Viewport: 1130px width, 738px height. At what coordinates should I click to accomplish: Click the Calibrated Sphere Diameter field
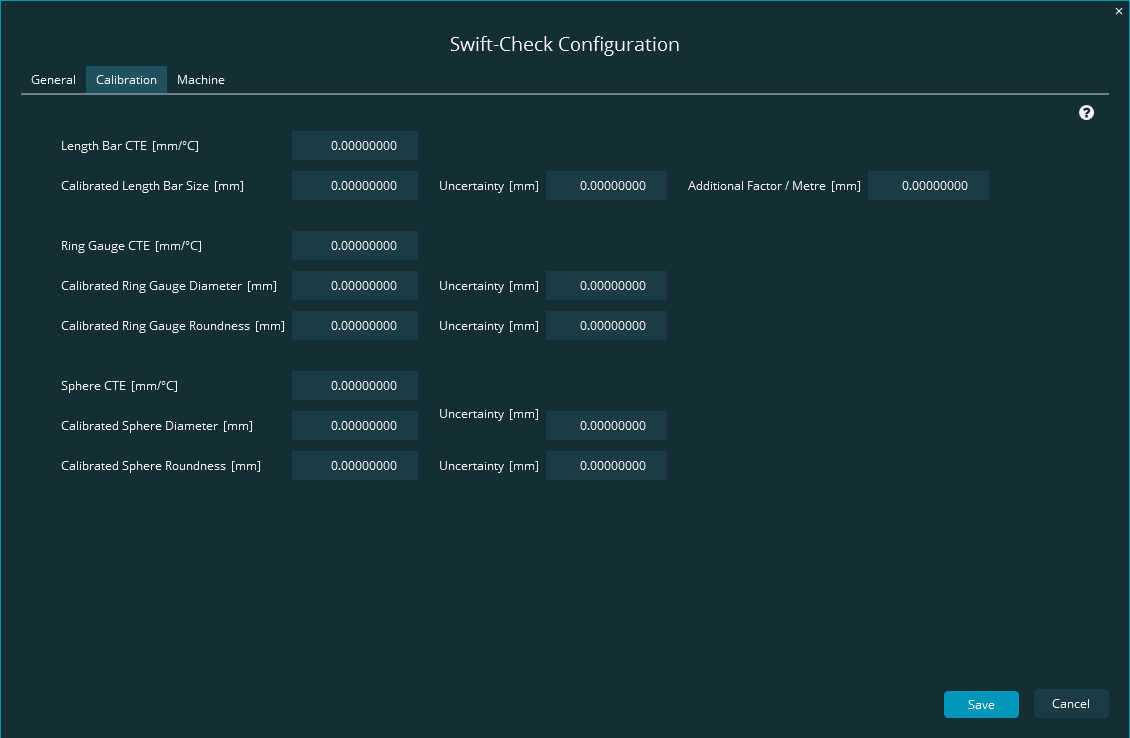(x=354, y=425)
